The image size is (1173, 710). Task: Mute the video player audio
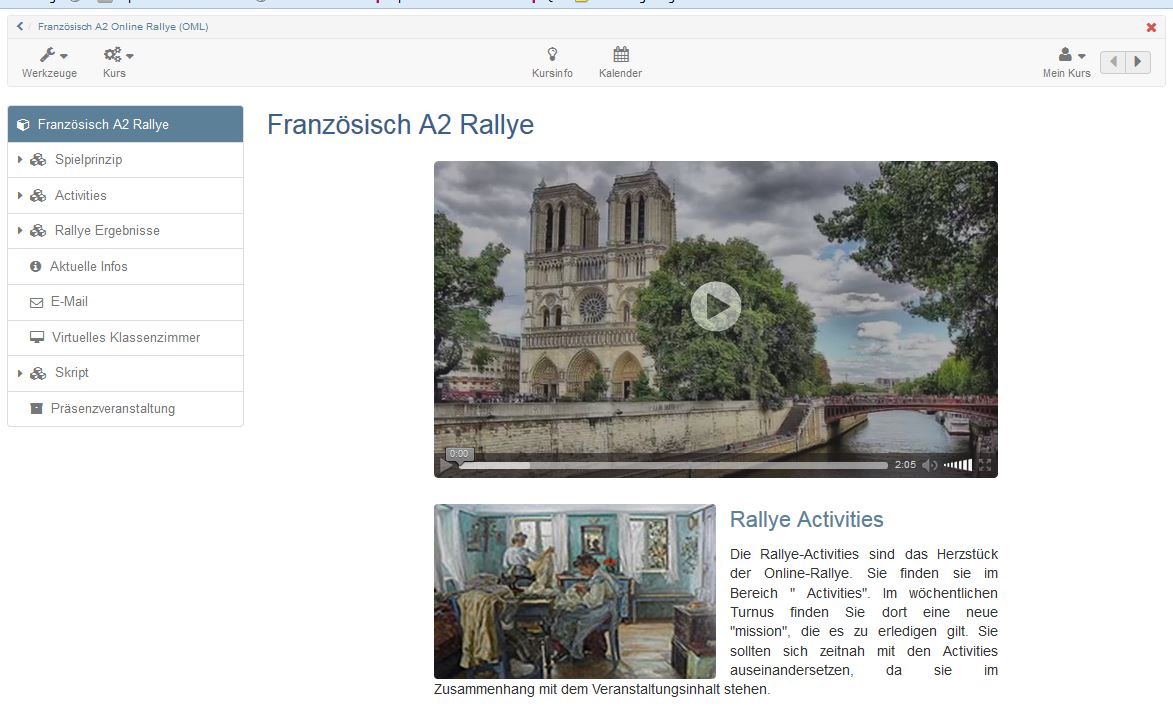click(x=927, y=464)
